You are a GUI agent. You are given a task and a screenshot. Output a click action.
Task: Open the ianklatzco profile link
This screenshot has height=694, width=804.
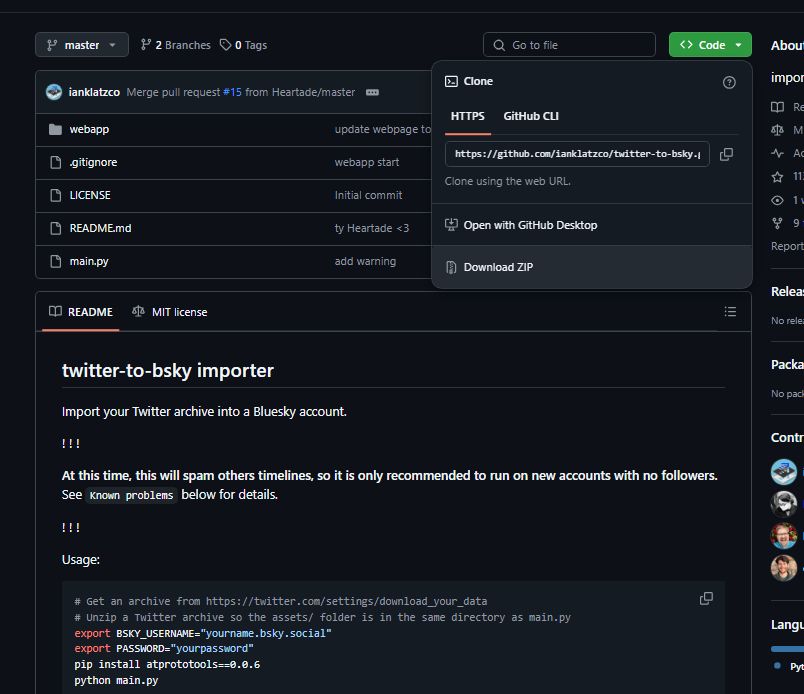pyautogui.click(x=94, y=92)
